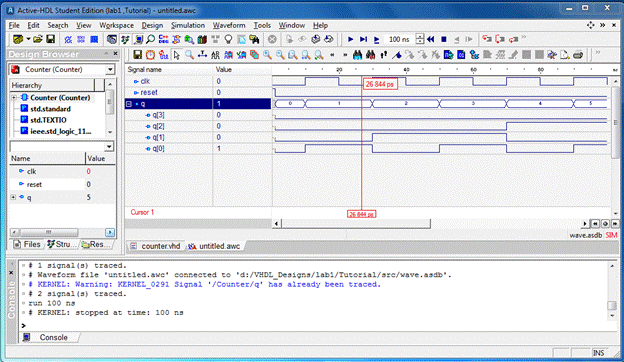Expand the q signal in Design Browser
Screen dimensions: 624x362
click(13, 197)
